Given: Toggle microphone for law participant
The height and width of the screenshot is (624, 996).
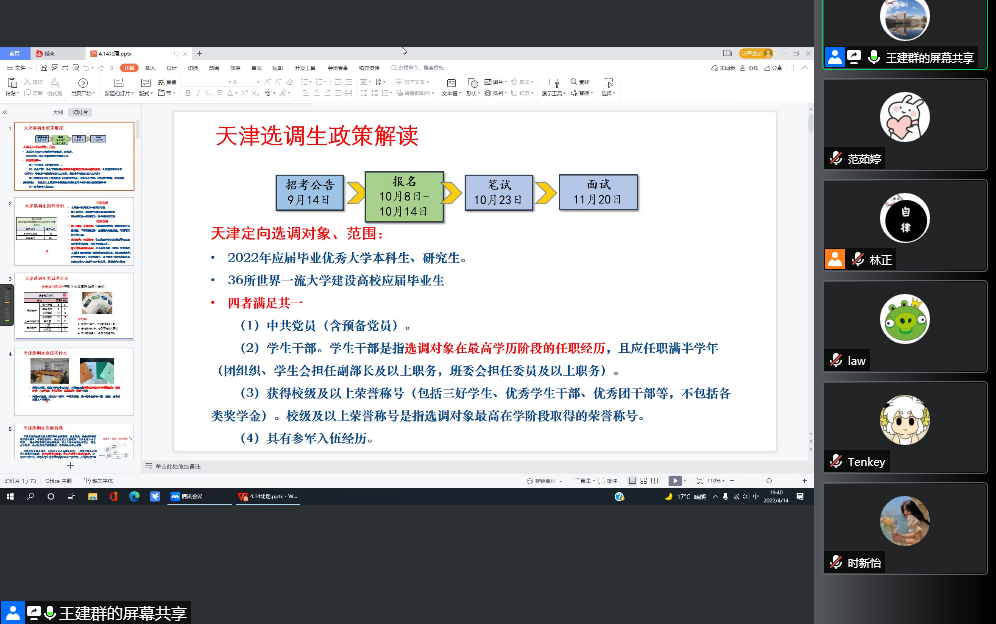Looking at the screenshot, I should coord(835,360).
